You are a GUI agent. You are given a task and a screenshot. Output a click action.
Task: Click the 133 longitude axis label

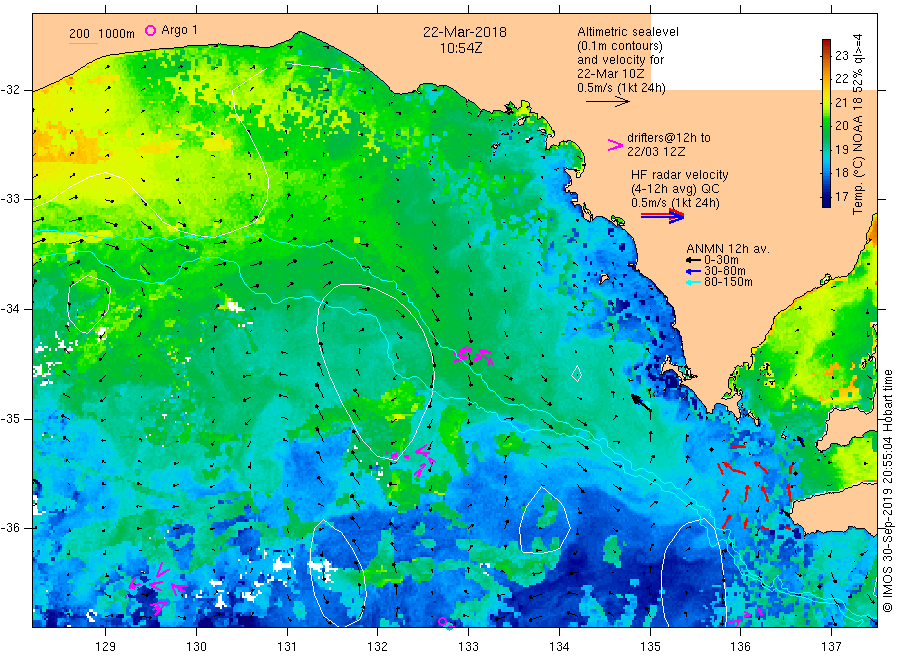click(x=468, y=647)
